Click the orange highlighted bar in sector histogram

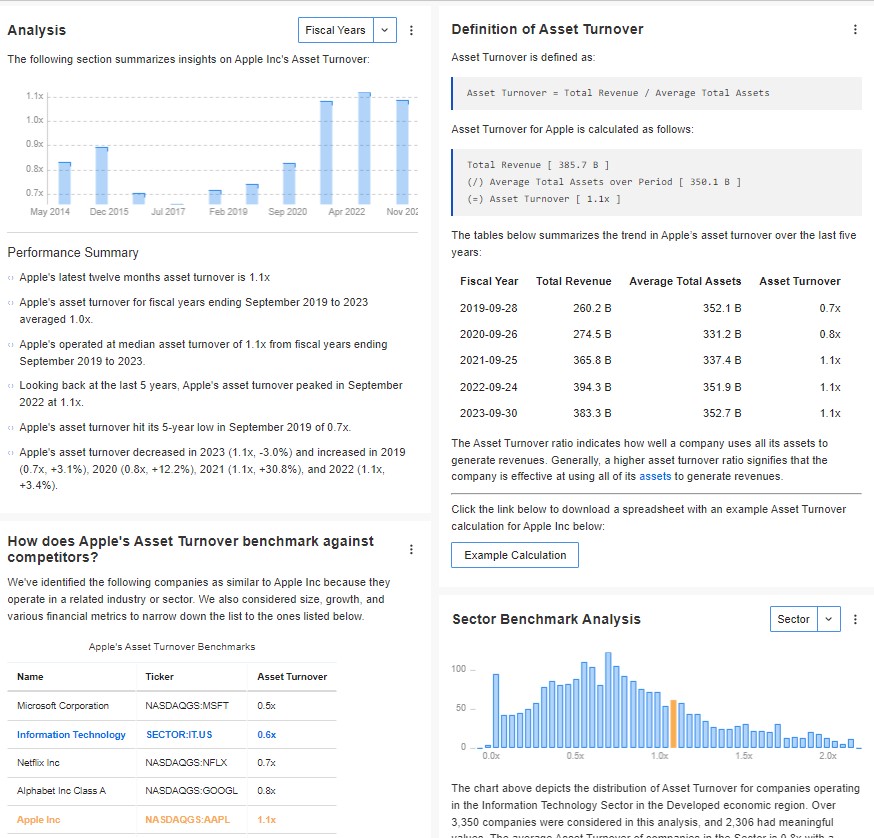(673, 724)
